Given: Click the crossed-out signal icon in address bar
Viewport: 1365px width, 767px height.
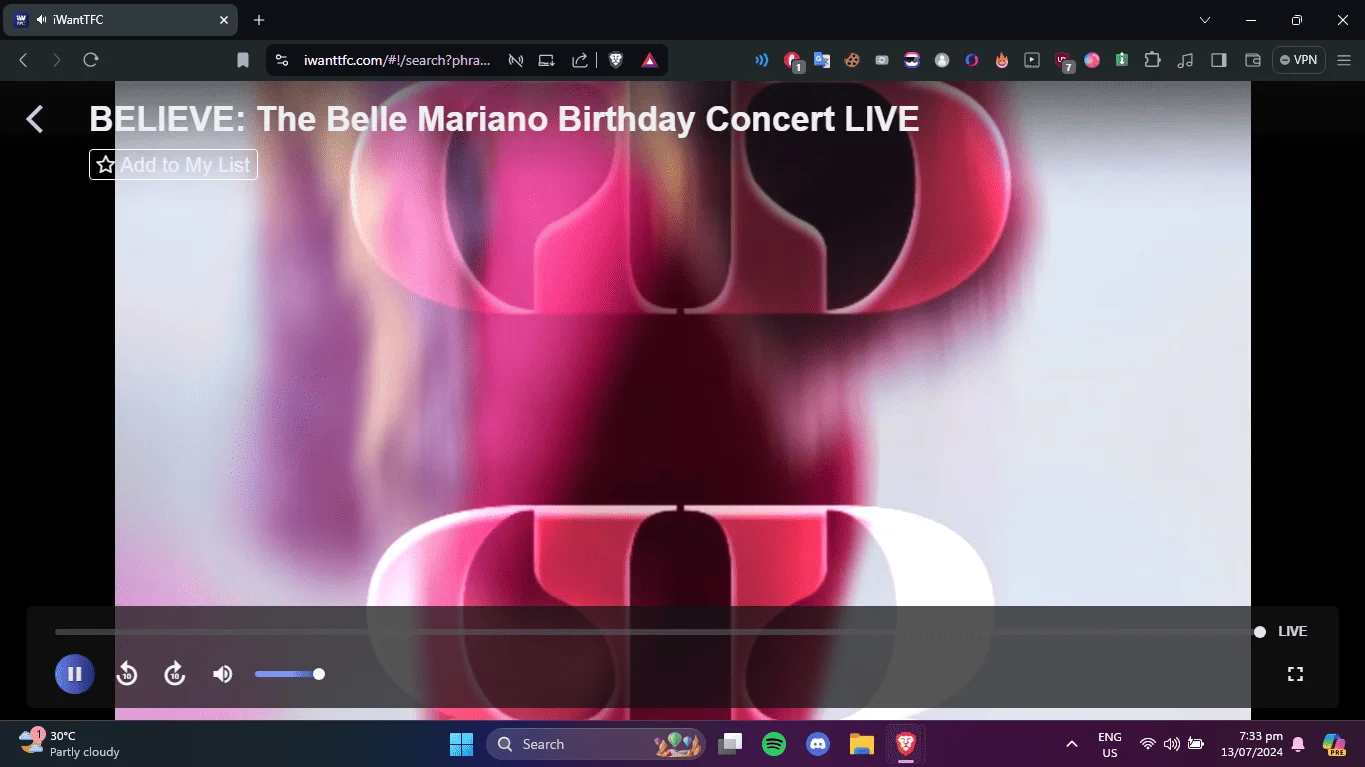Looking at the screenshot, I should pos(516,60).
